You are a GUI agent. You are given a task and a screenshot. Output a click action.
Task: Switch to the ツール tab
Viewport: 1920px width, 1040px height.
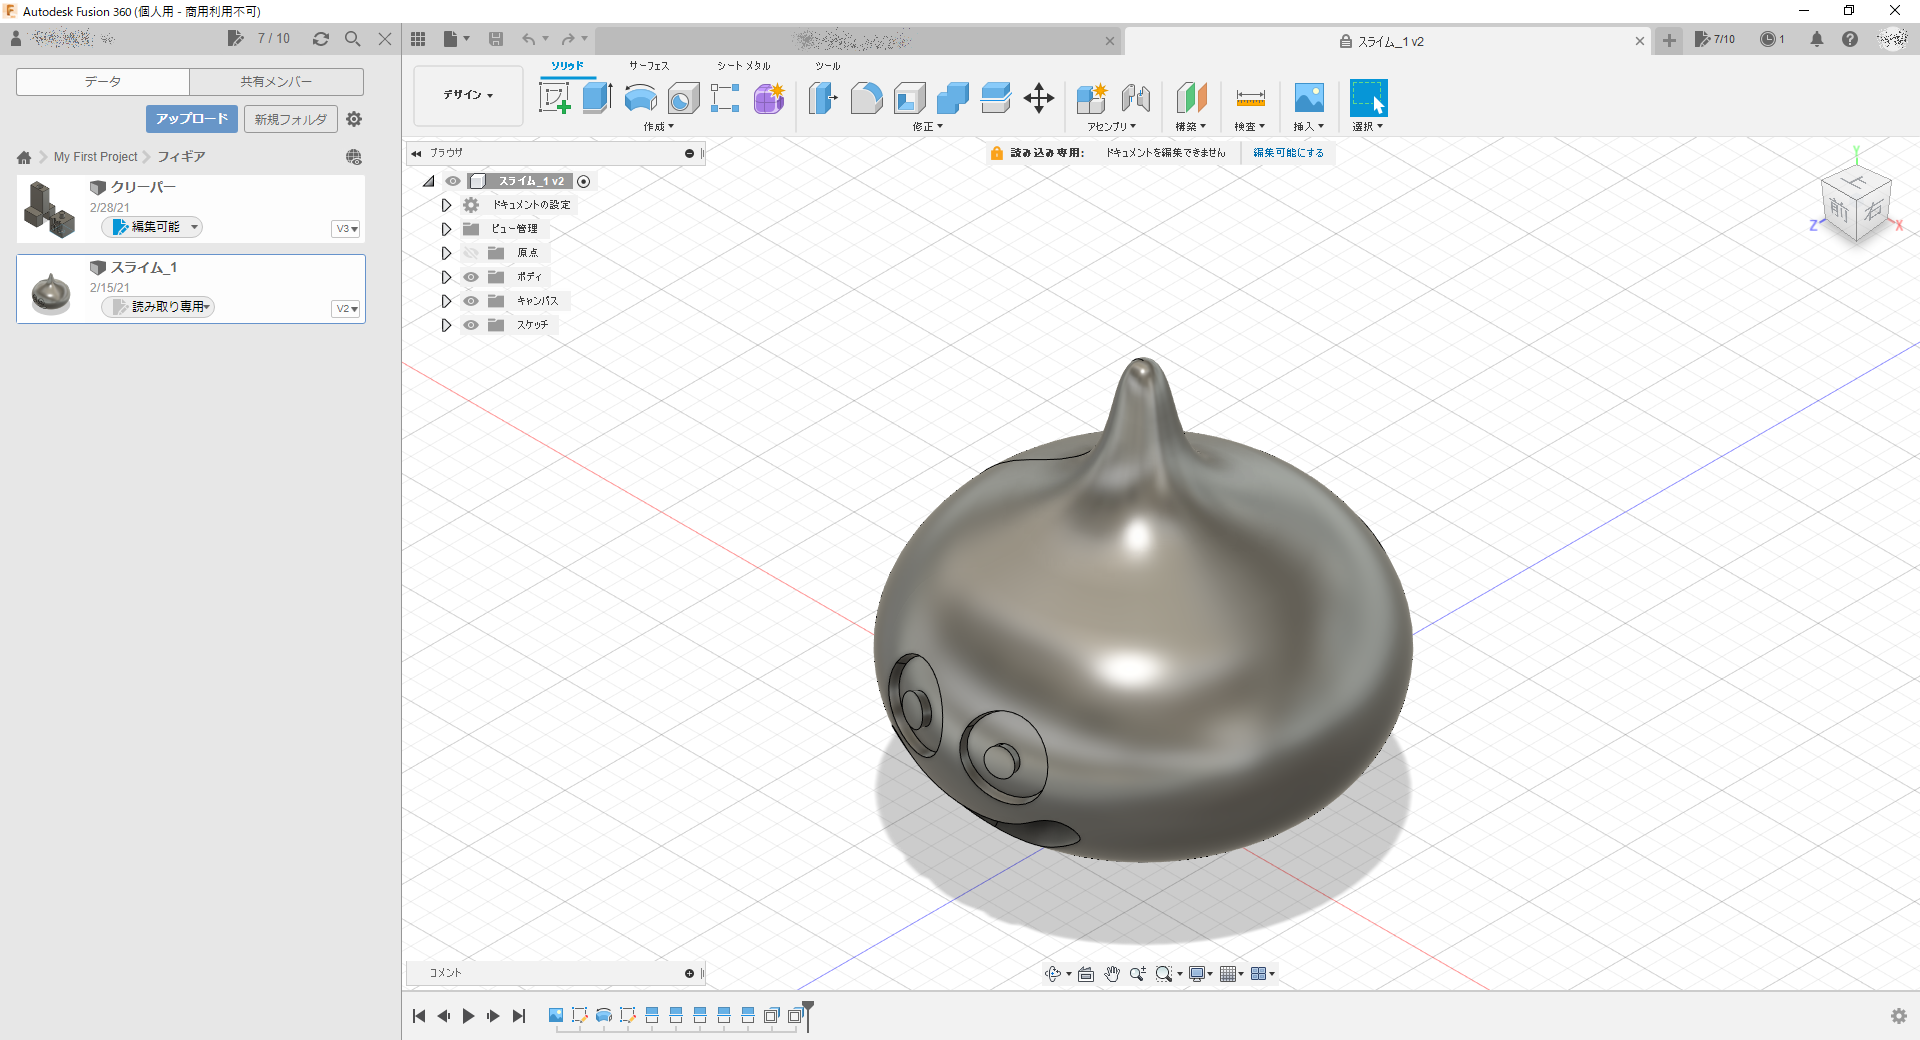pos(827,66)
